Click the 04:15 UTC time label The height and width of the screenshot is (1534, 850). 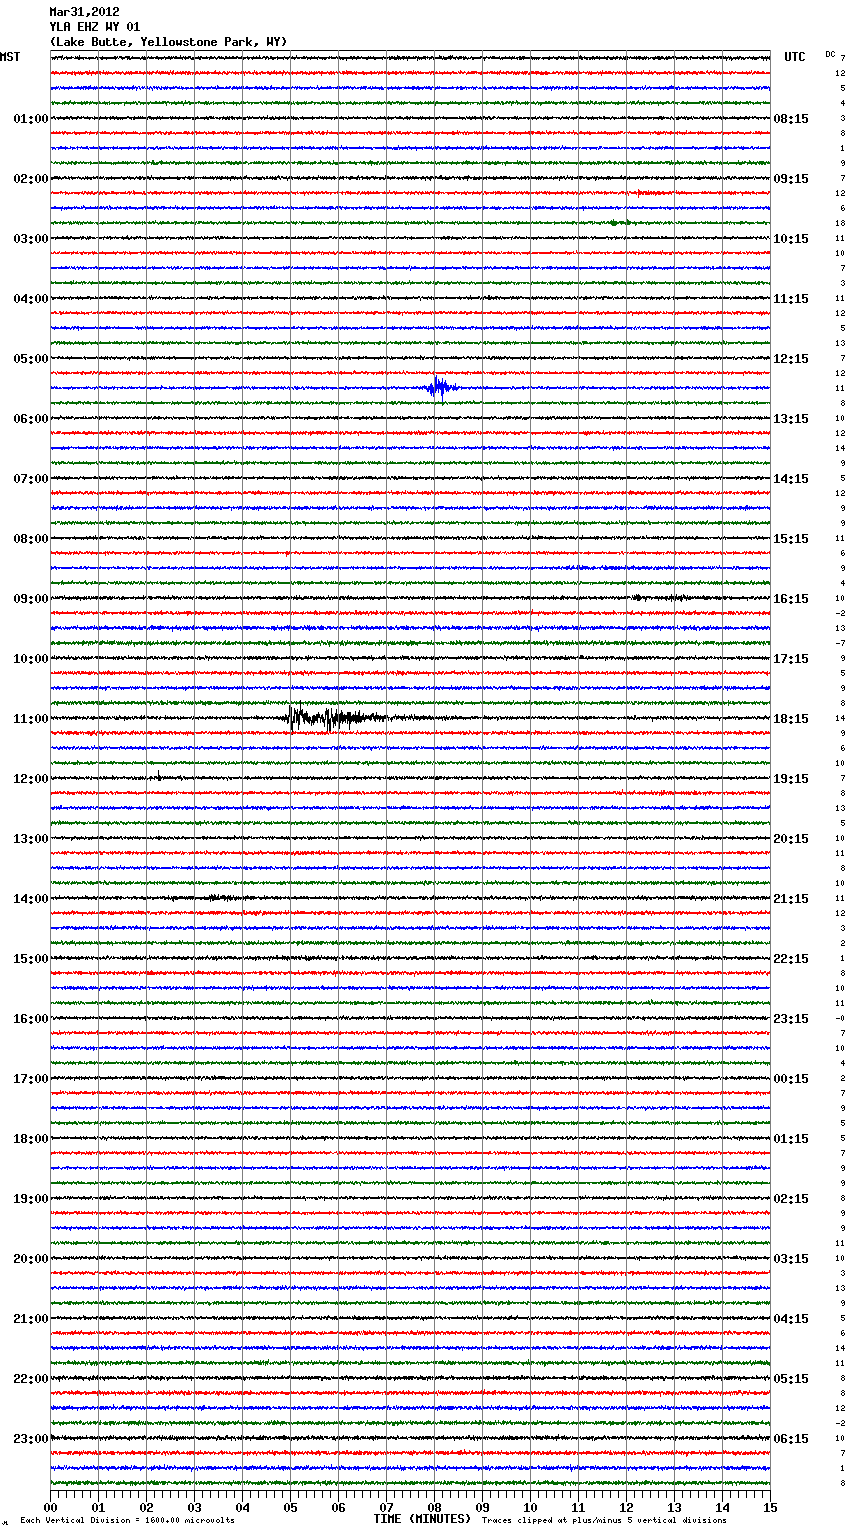tap(791, 1319)
